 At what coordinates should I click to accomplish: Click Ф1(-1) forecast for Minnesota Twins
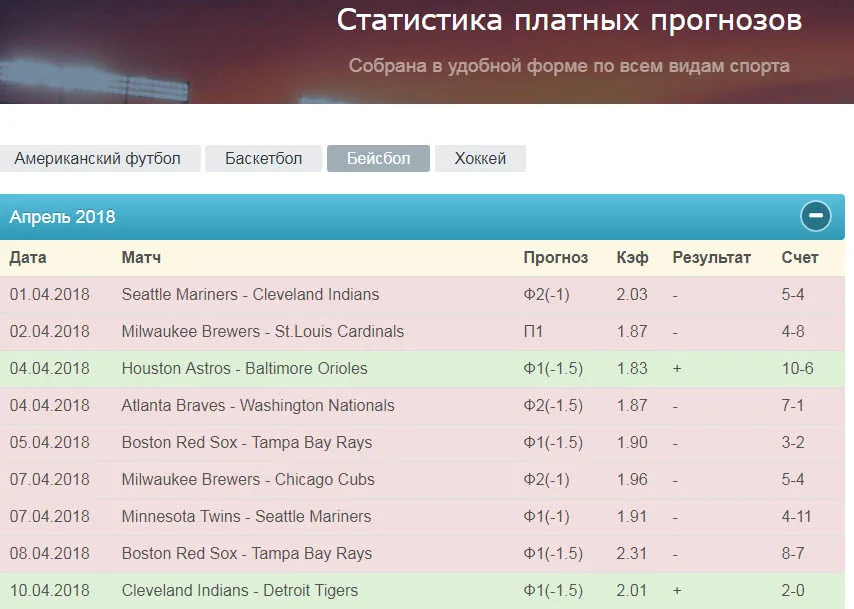[547, 516]
